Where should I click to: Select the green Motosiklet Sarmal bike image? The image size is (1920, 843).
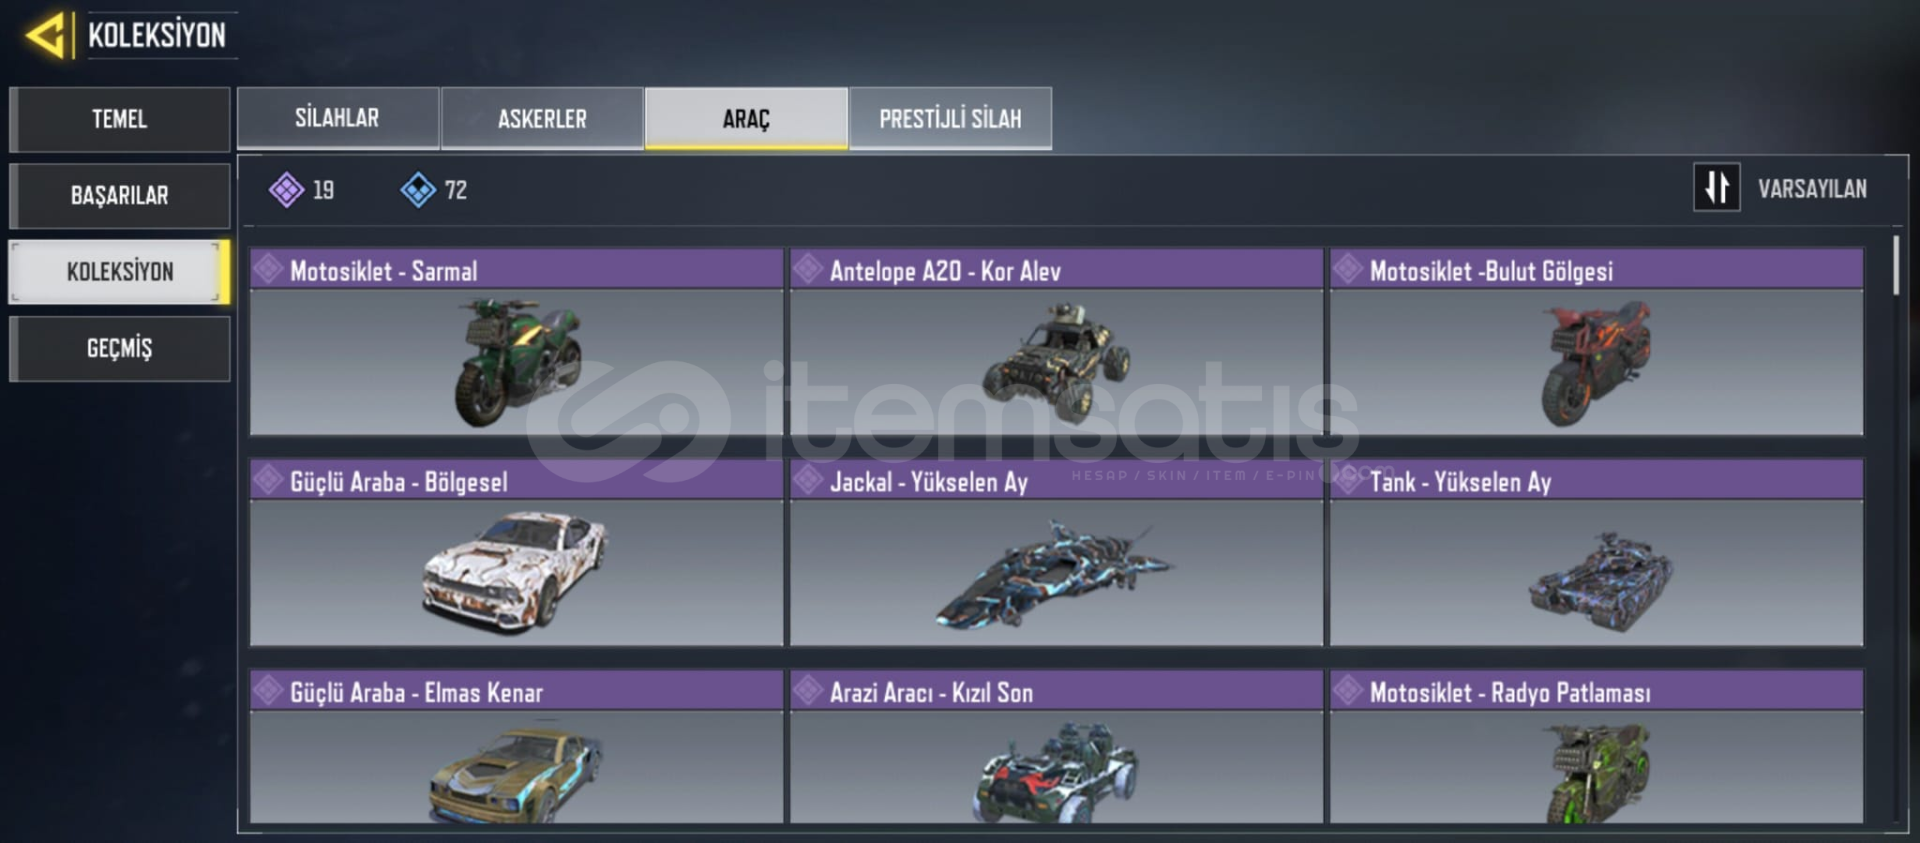pyautogui.click(x=517, y=362)
